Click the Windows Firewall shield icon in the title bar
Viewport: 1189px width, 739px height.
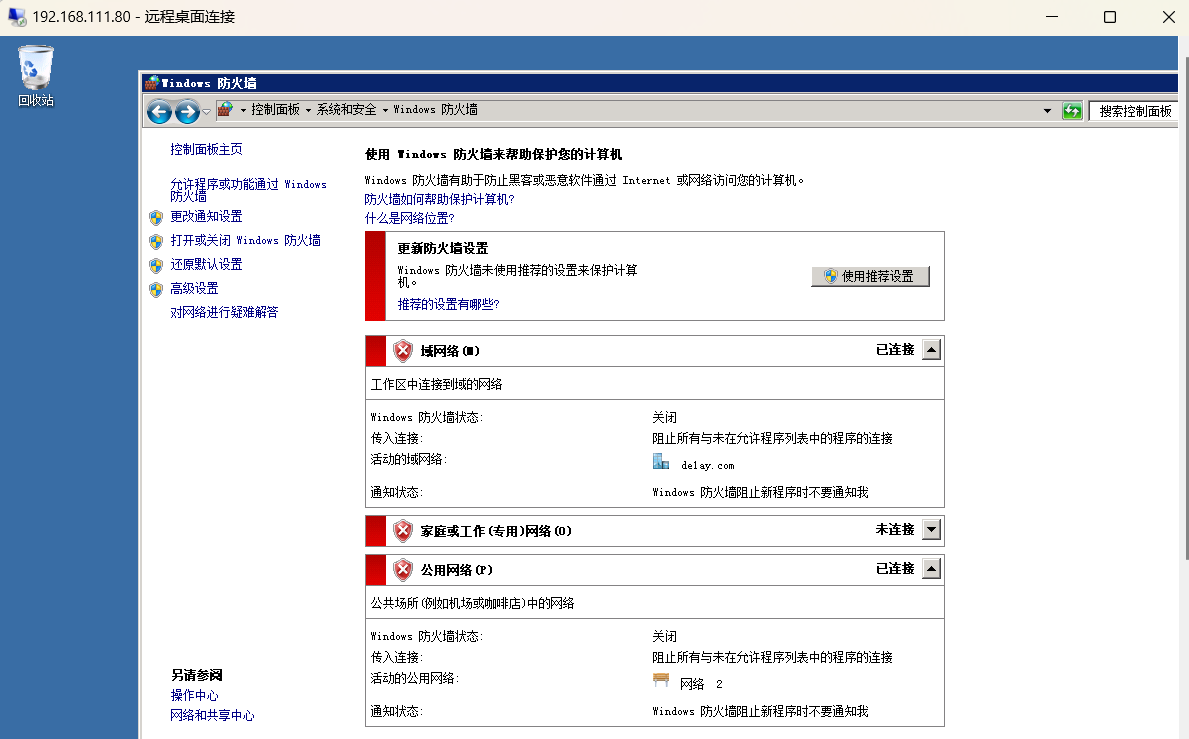click(151, 82)
